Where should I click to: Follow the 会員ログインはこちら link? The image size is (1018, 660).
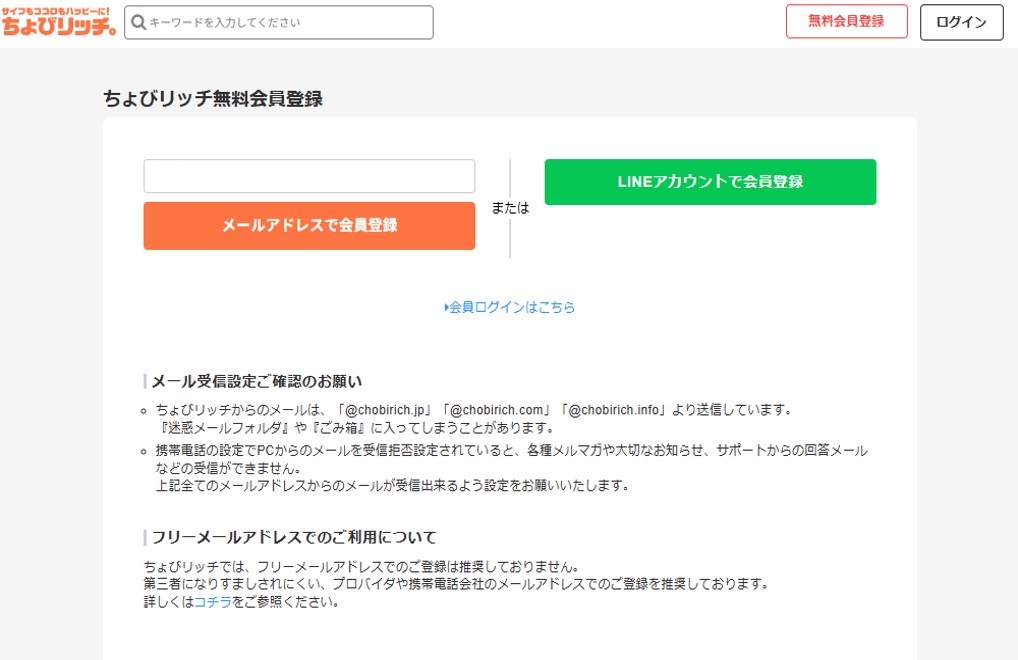pyautogui.click(x=512, y=308)
